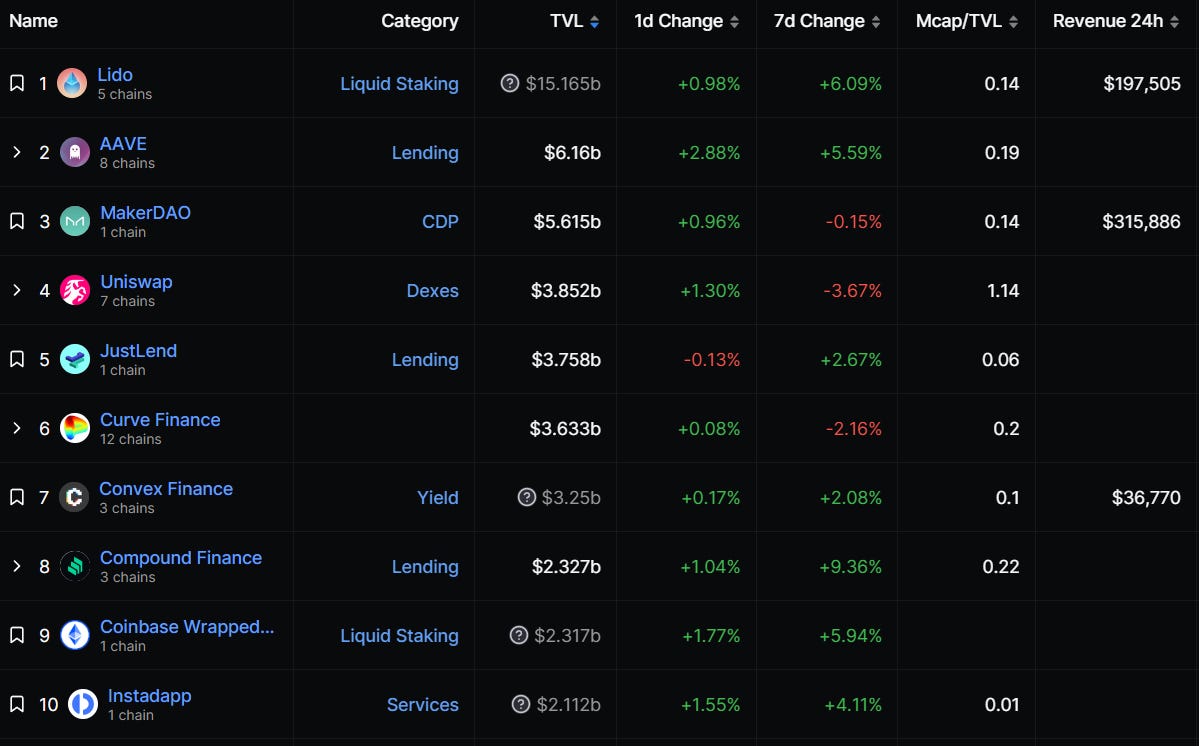Screen dimensions: 1199x746
Task: Open the Services category link
Action: pos(423,705)
